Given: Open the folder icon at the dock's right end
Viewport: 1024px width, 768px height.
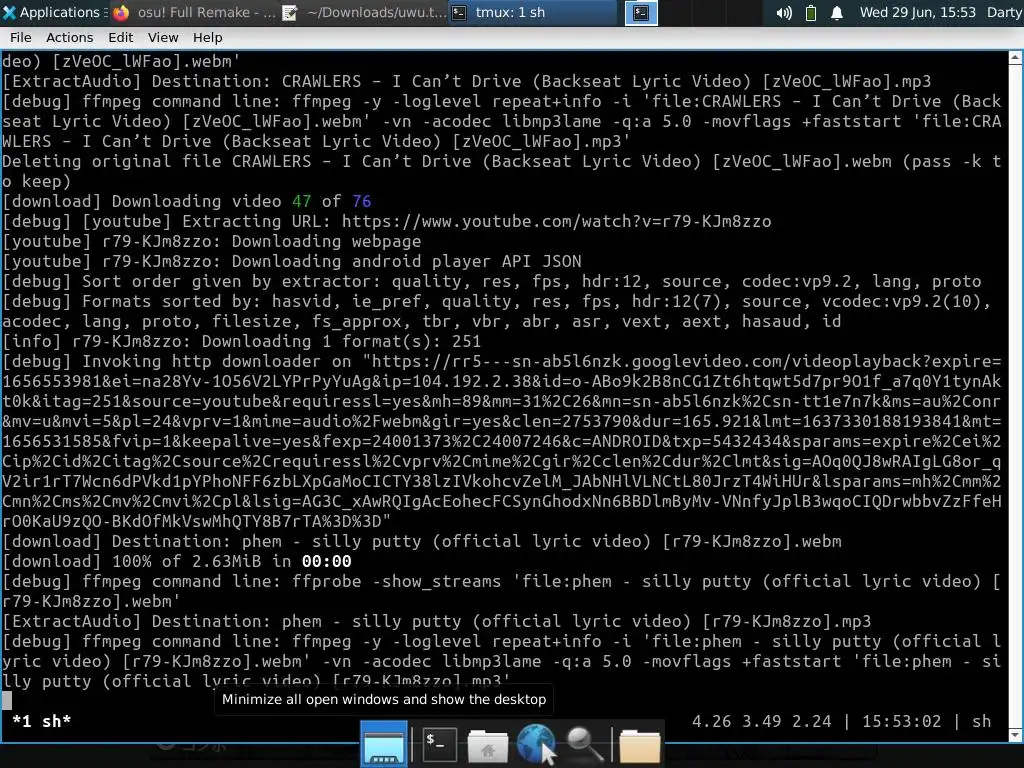Looking at the screenshot, I should [x=639, y=745].
